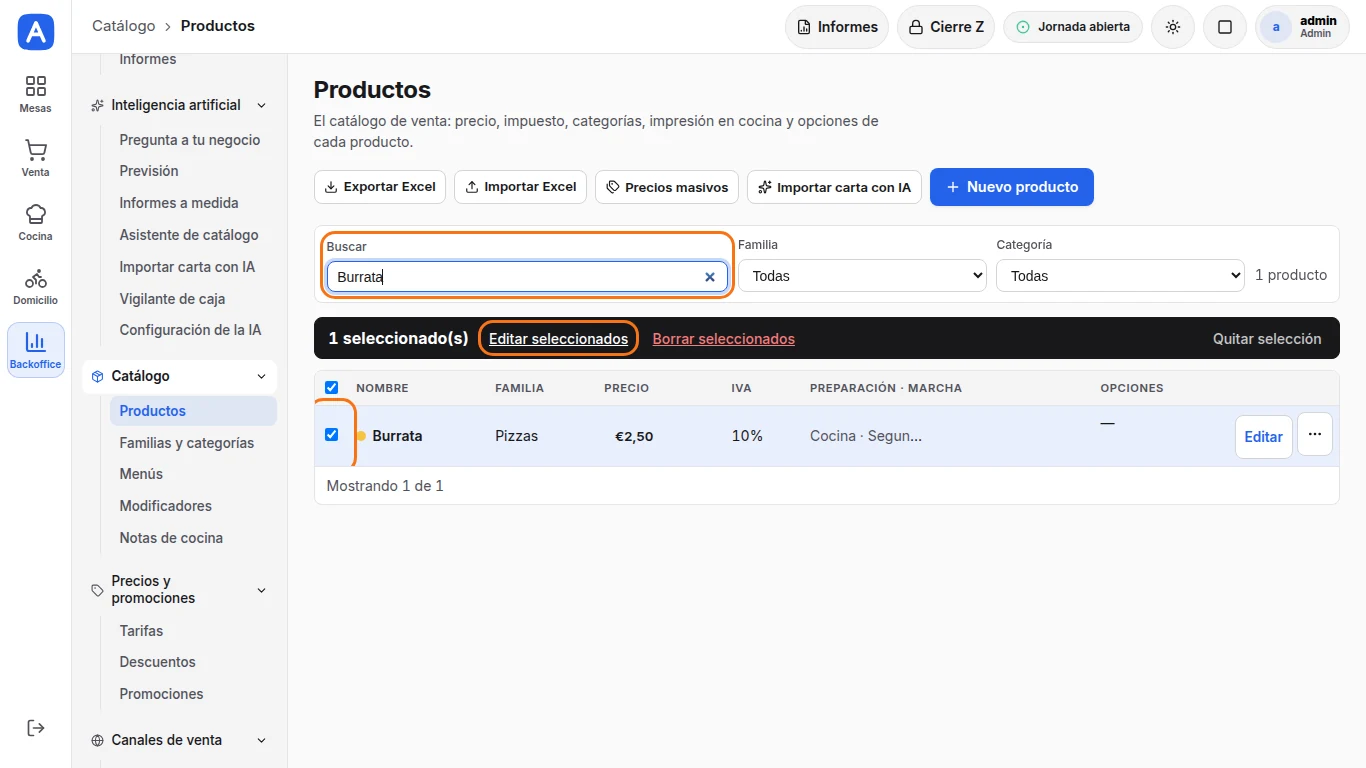Image resolution: width=1366 pixels, height=768 pixels.
Task: Open the app logo home icon
Action: click(x=36, y=33)
